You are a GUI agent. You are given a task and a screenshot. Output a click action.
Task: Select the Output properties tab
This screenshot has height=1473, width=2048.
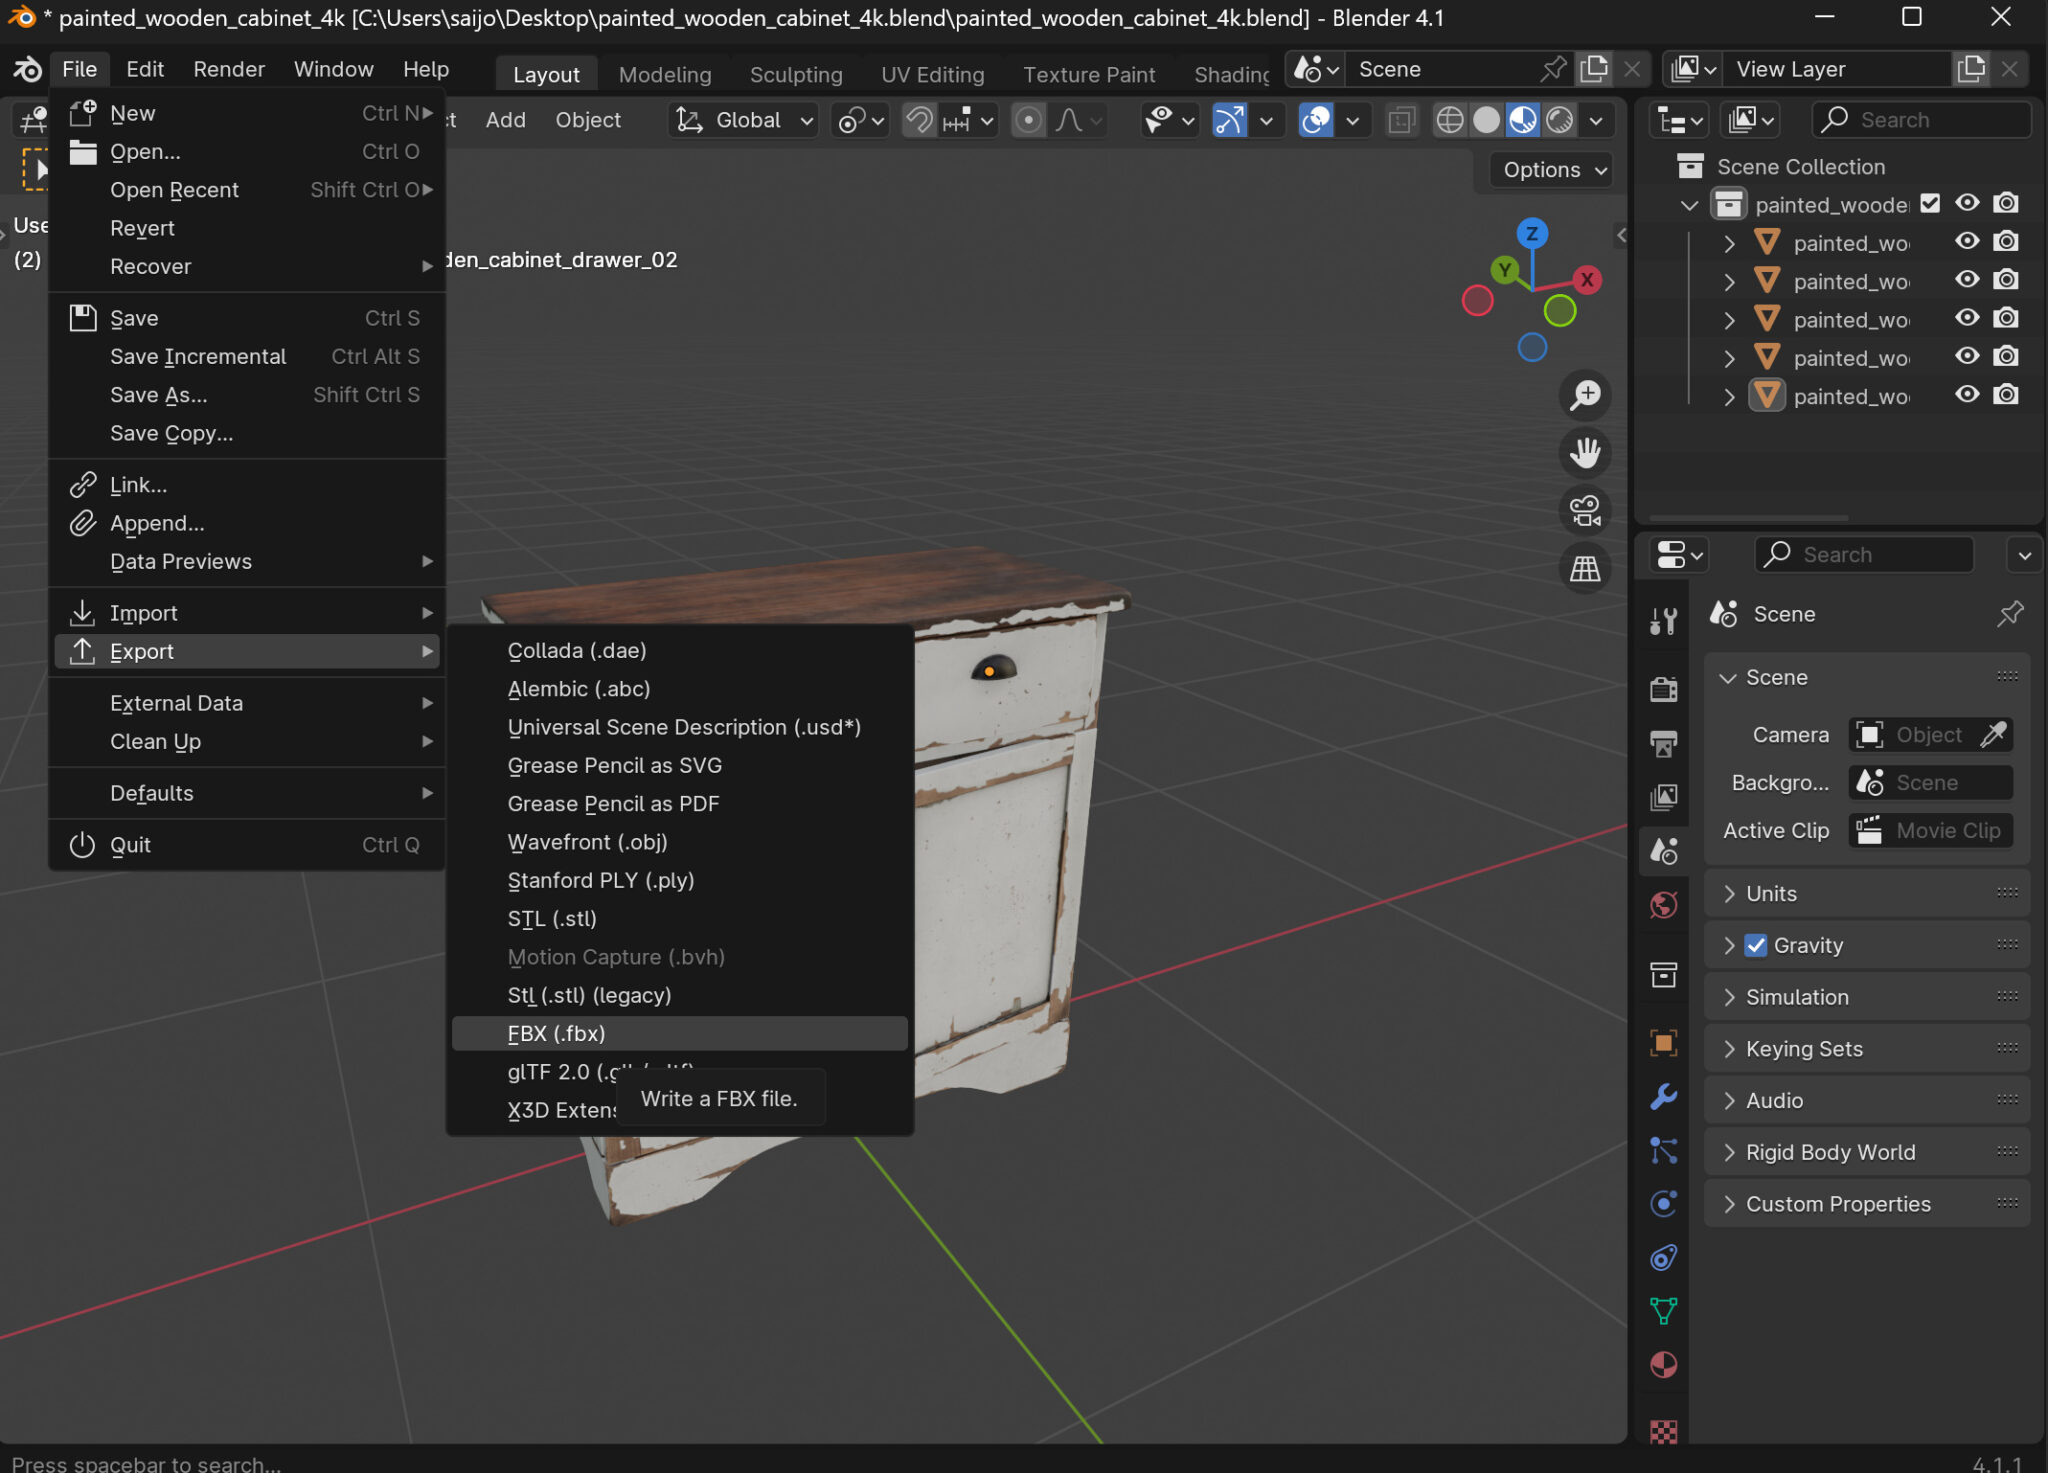click(1663, 744)
